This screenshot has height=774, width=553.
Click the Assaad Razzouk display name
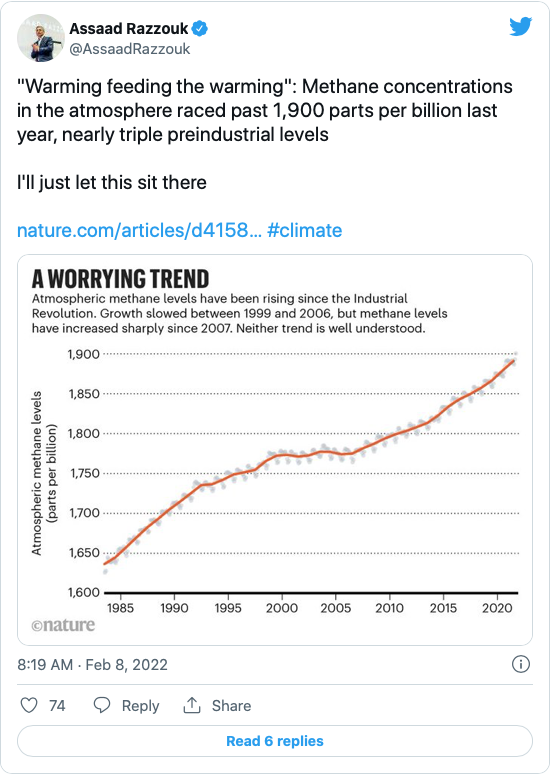coord(128,29)
